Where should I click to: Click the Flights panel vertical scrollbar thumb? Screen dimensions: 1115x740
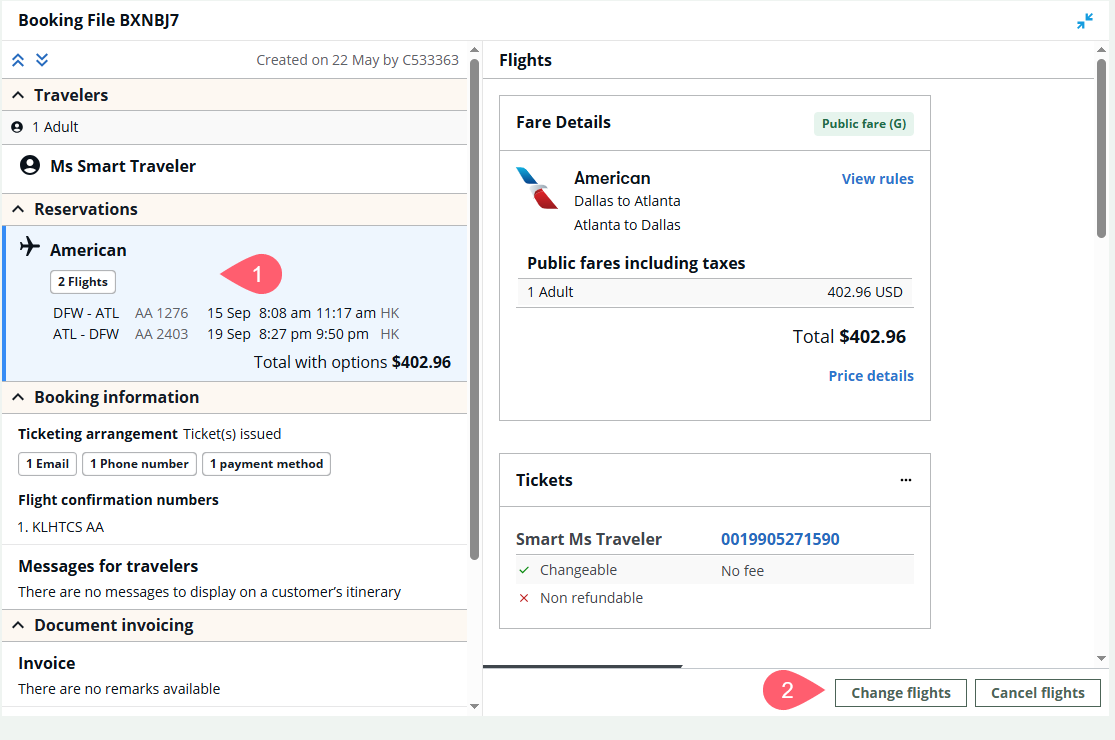coord(1101,148)
